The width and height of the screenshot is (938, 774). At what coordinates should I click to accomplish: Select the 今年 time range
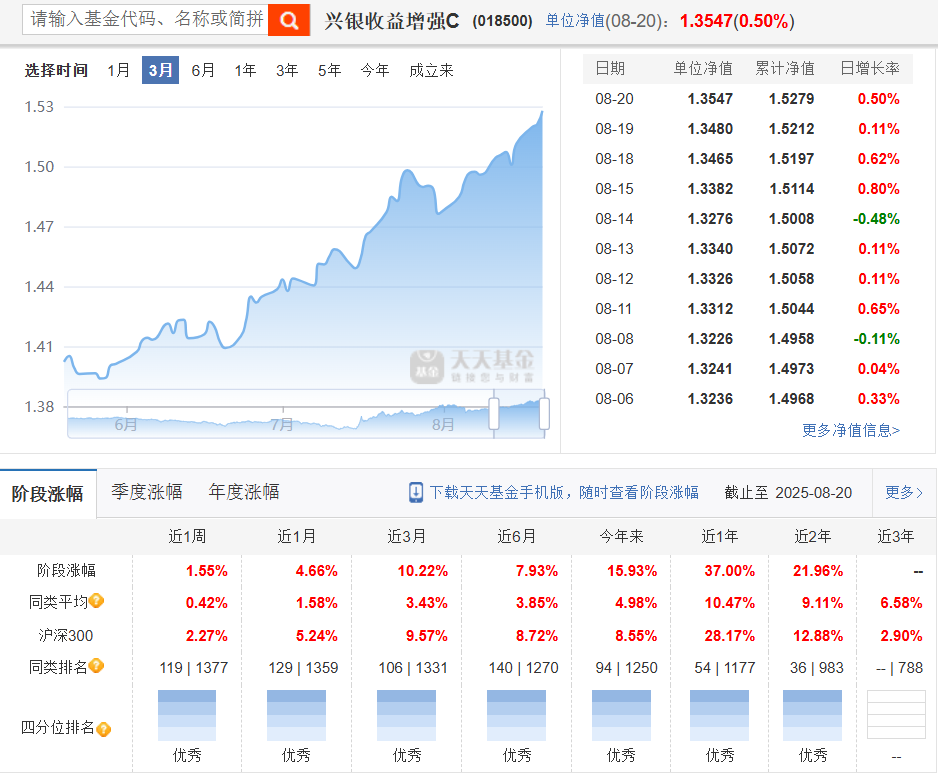[x=375, y=71]
